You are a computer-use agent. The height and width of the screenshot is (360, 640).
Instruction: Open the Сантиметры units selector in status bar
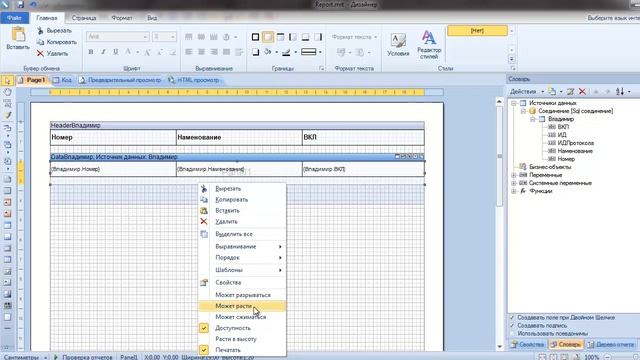click(x=24, y=357)
